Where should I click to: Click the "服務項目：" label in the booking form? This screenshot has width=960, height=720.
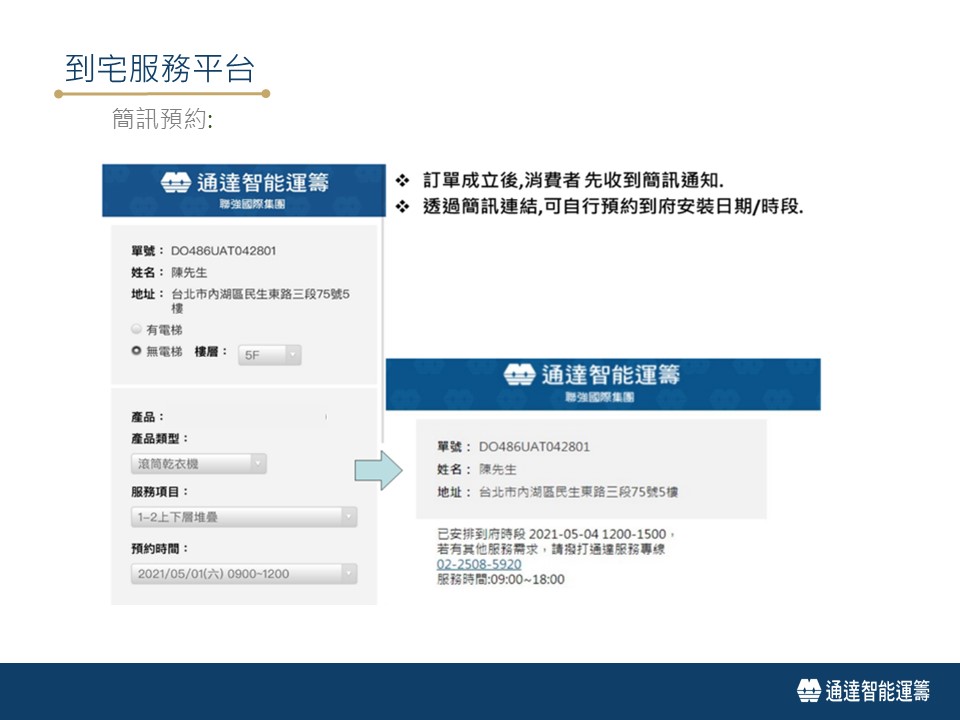160,492
